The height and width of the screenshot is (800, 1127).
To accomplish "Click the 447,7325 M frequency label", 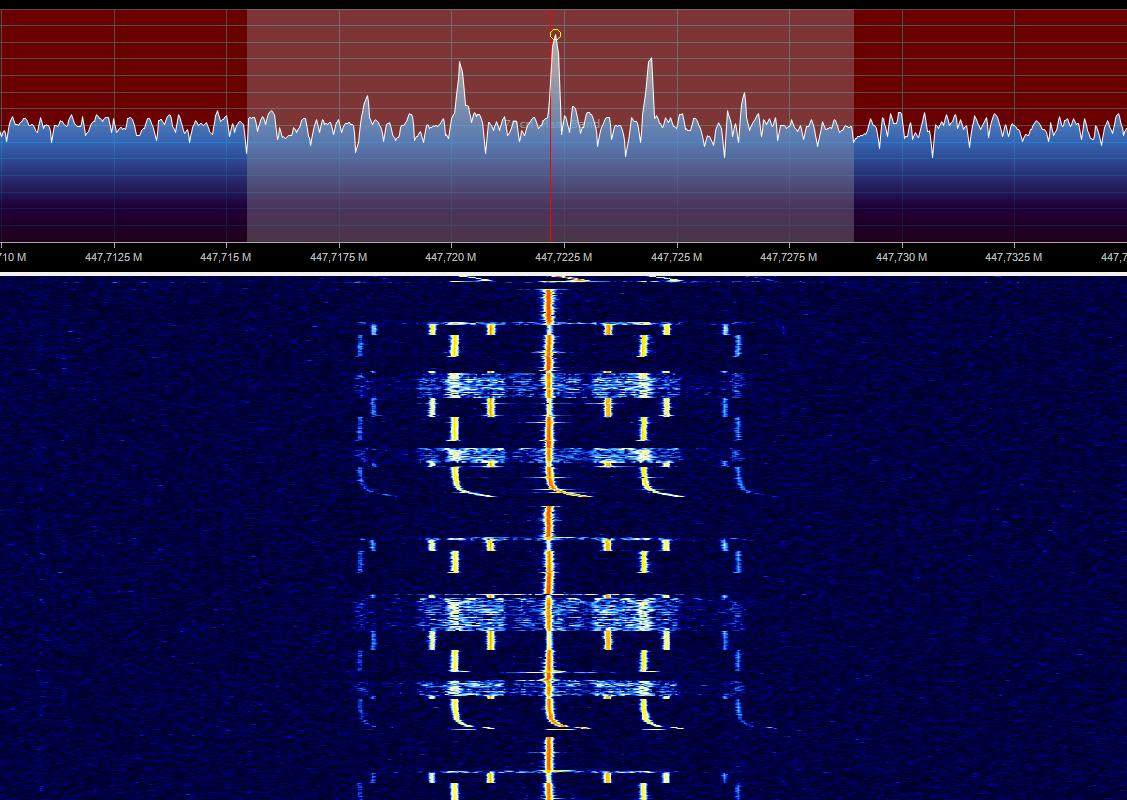I will coord(1013,257).
